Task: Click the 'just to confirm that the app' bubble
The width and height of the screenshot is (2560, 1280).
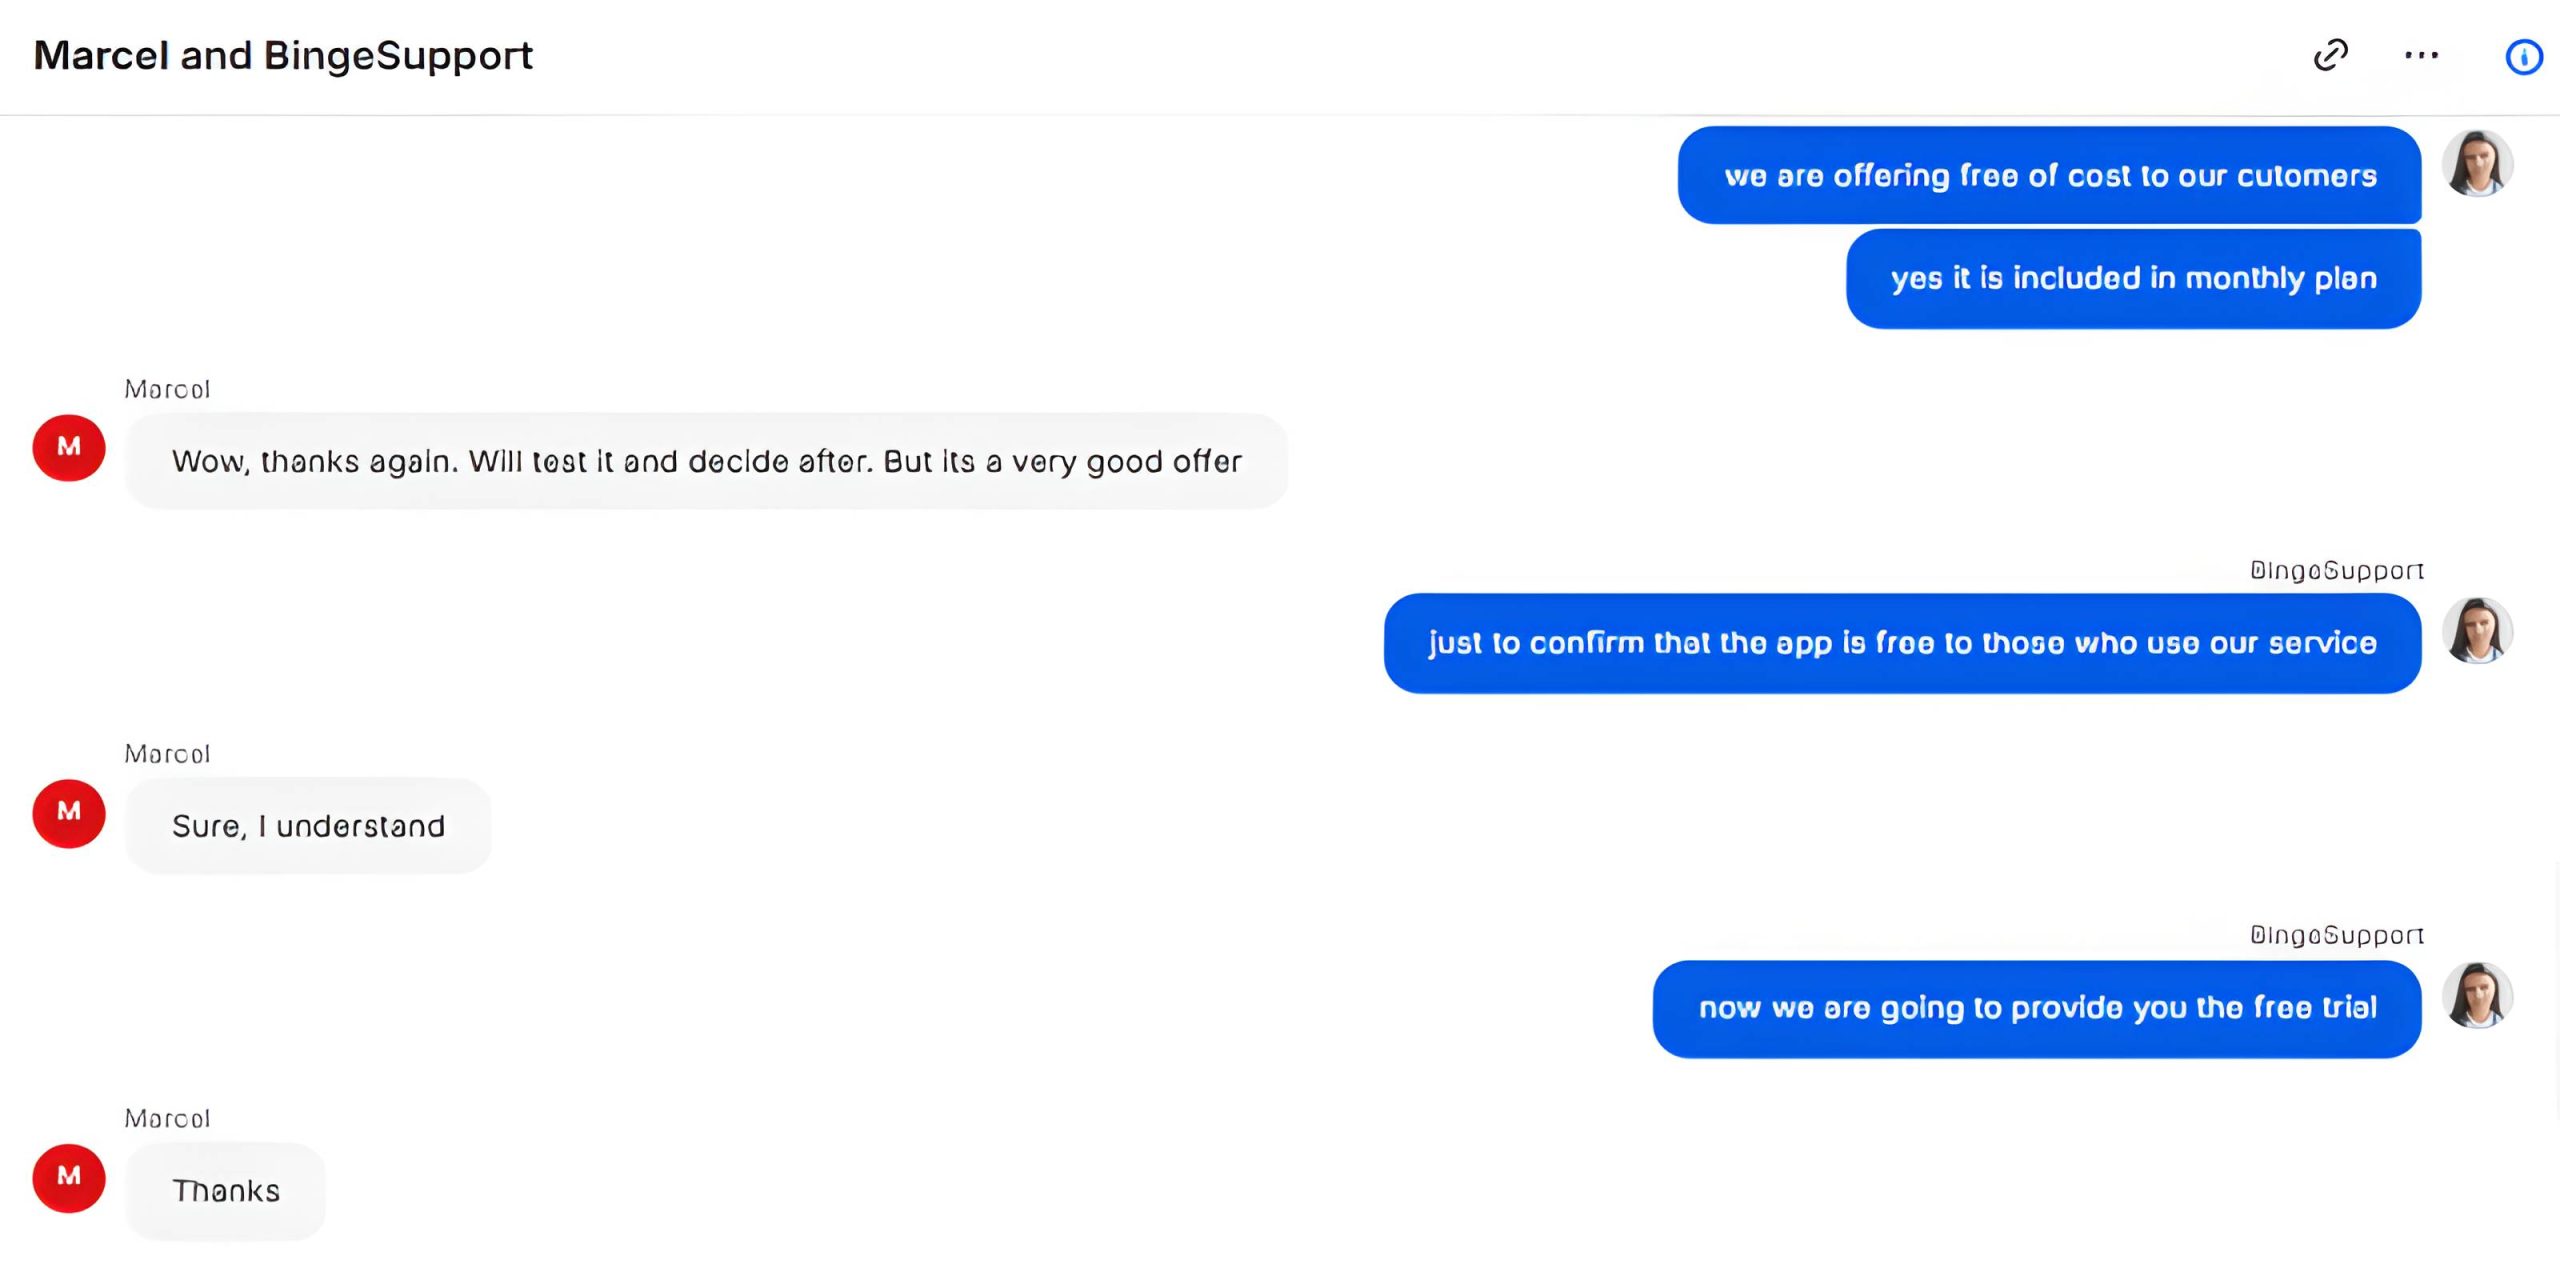Action: (x=1902, y=643)
